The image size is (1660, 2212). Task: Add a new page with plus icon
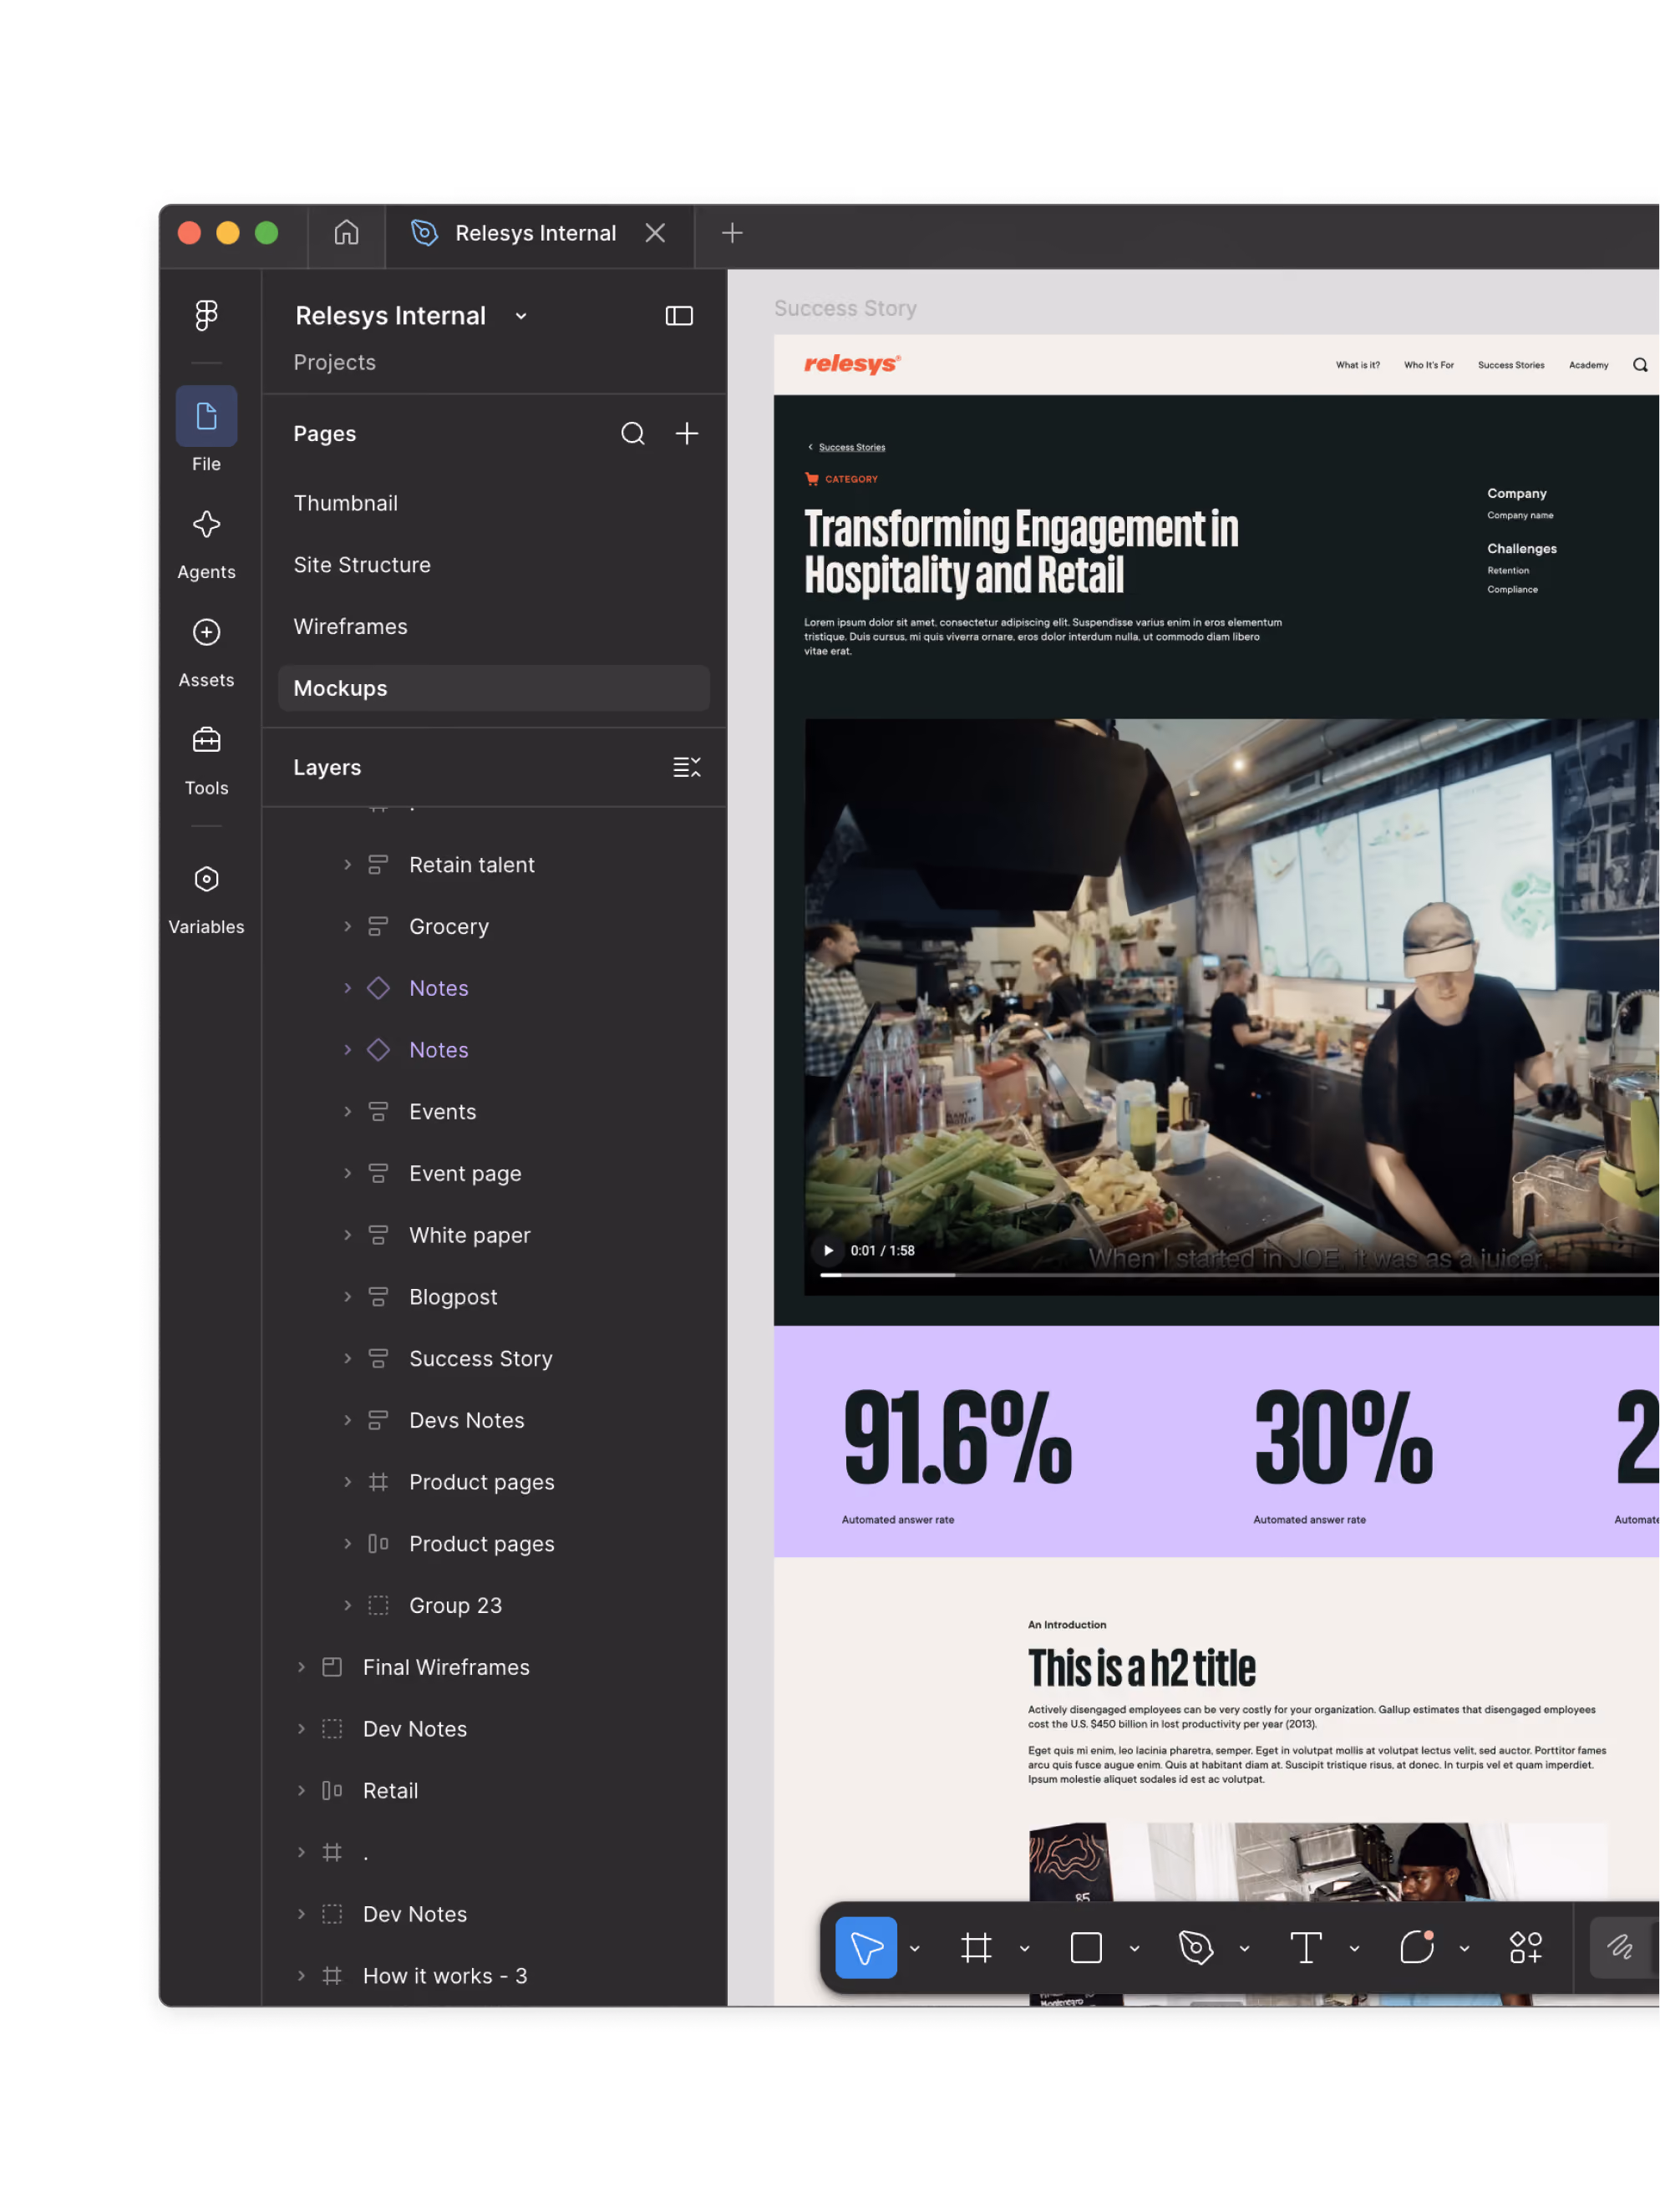pos(687,434)
